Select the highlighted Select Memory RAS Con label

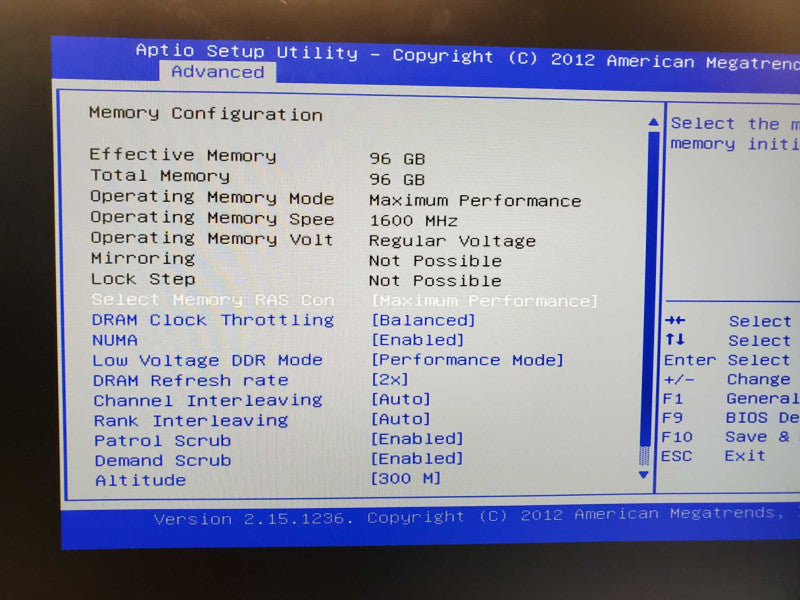pyautogui.click(x=213, y=300)
